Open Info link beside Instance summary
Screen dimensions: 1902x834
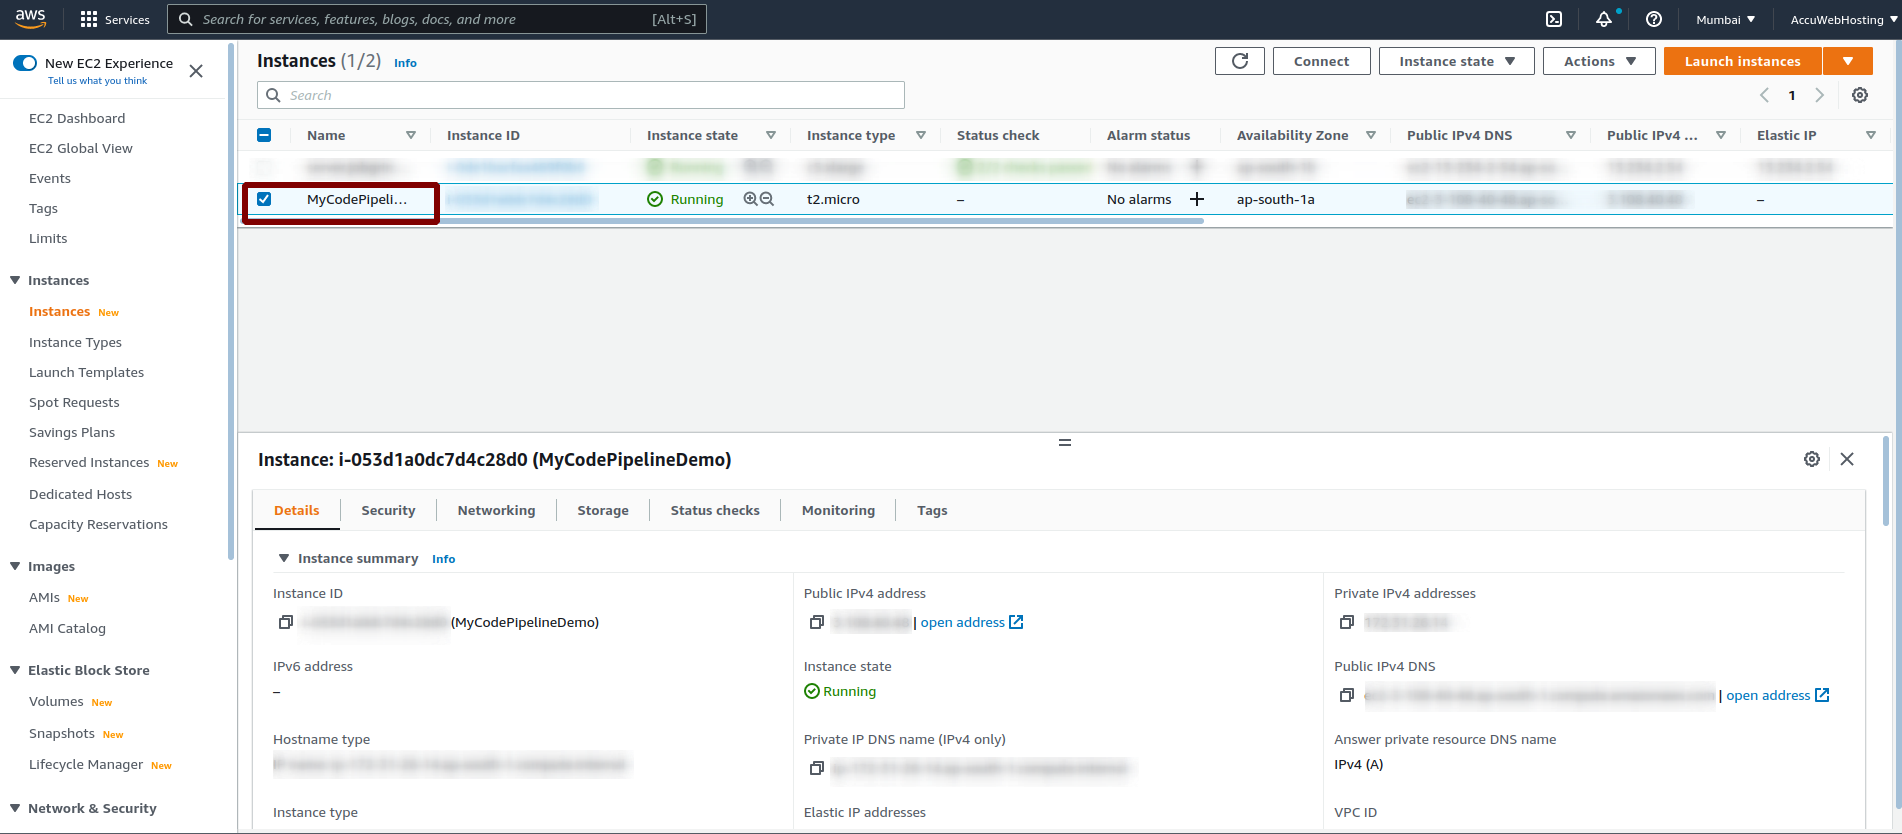443,559
